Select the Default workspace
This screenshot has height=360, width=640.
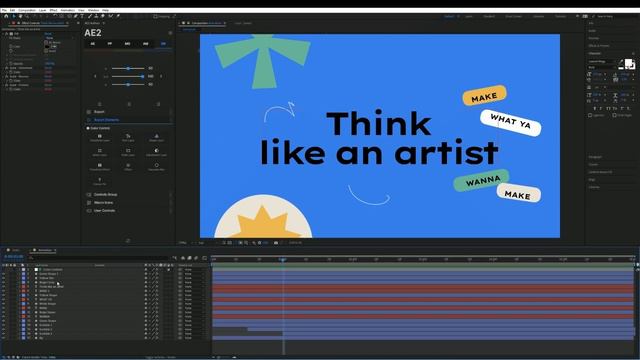449,16
